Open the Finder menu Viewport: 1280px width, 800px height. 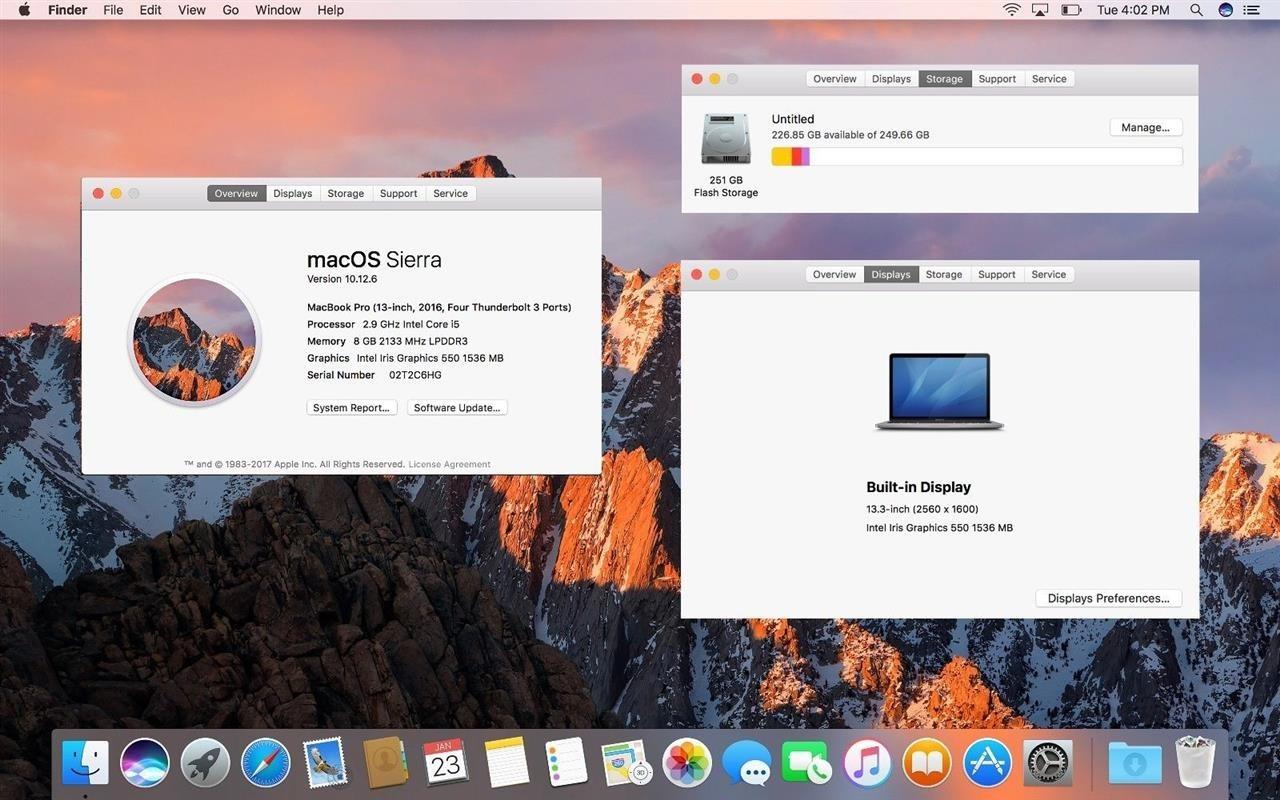tap(68, 10)
